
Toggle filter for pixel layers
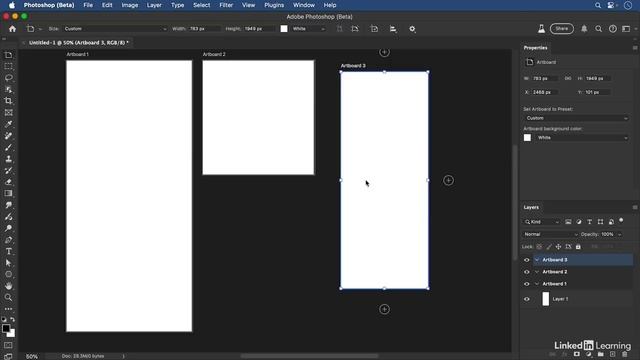568,222
